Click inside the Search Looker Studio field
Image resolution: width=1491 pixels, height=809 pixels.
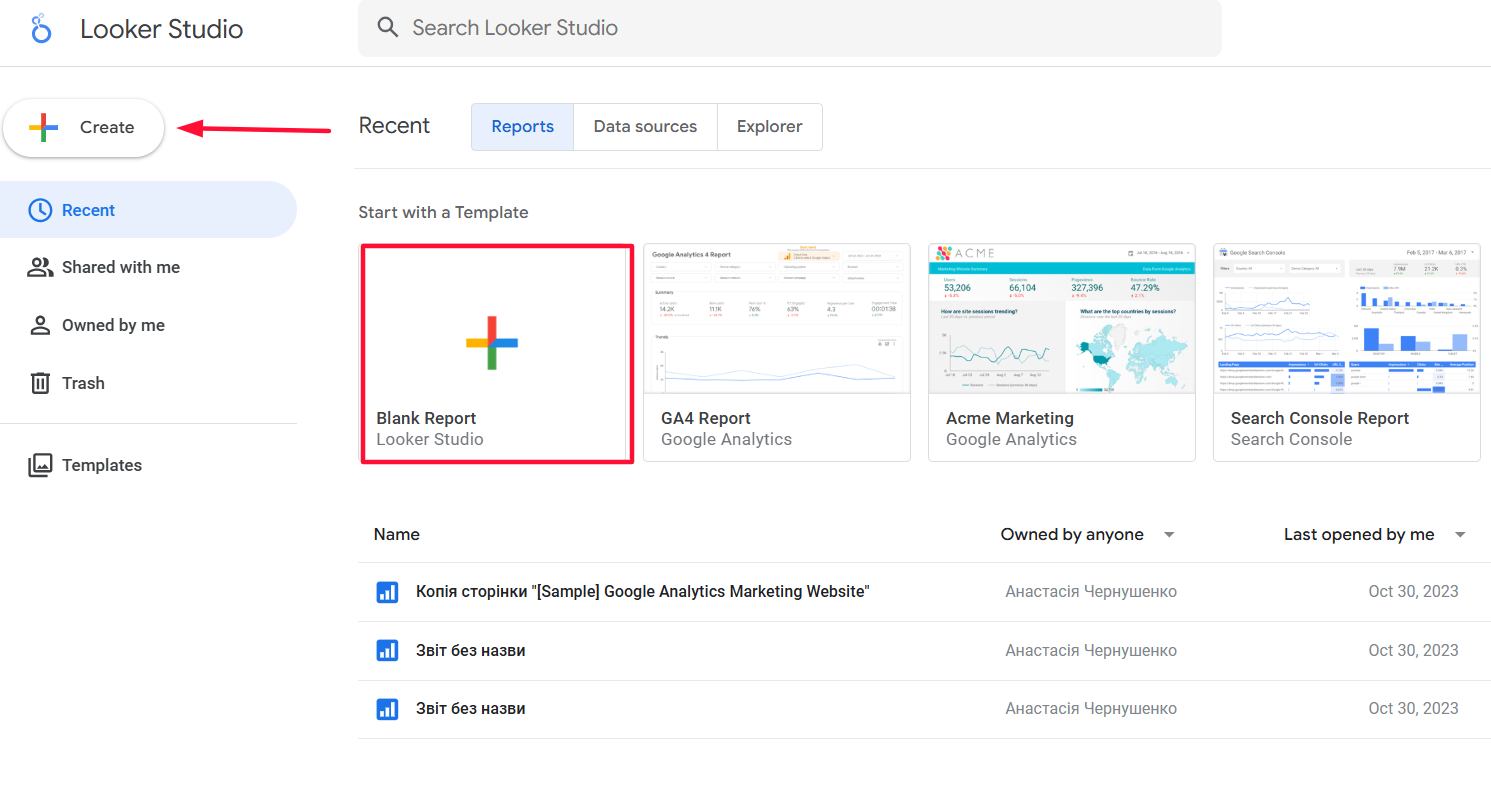700,27
